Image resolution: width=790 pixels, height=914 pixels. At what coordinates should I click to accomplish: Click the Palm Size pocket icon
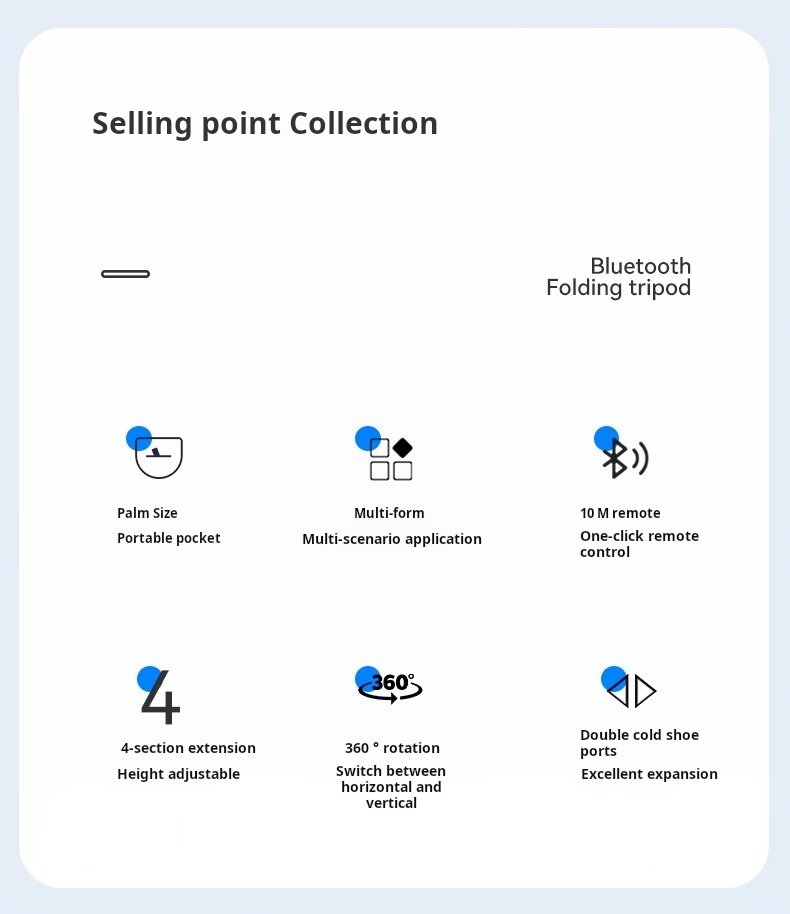click(159, 457)
